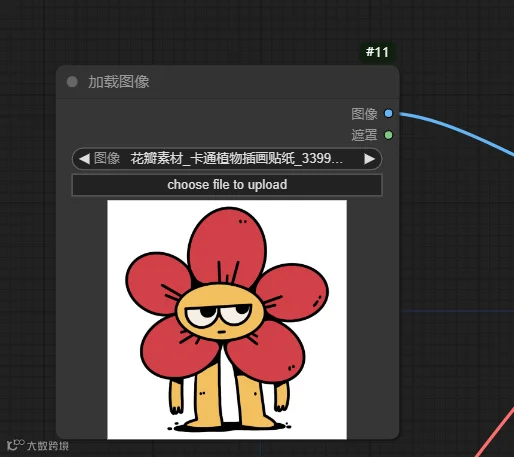Select the 加载图像 node title
This screenshot has width=514, height=457.
pos(119,82)
